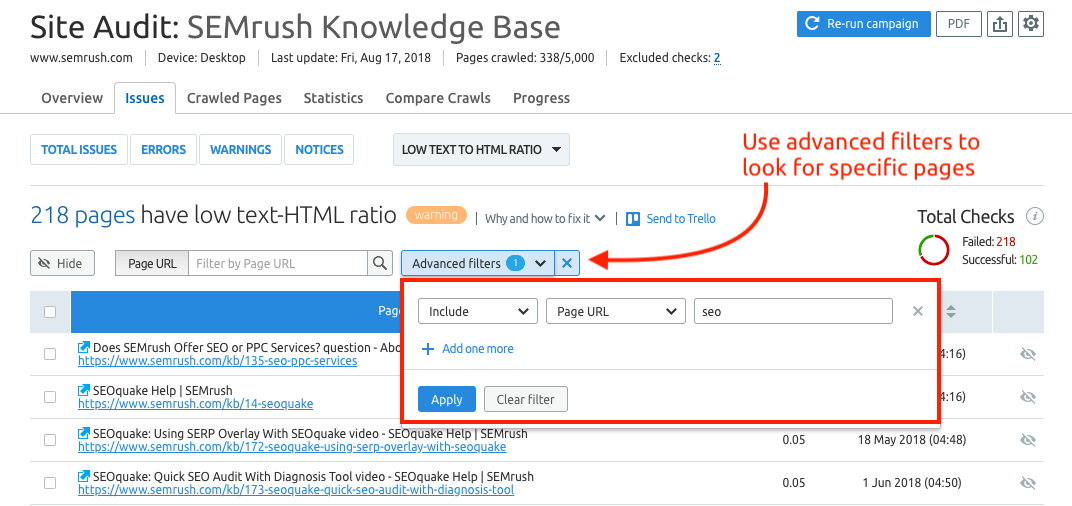Switch to the Progress tab

tap(541, 98)
